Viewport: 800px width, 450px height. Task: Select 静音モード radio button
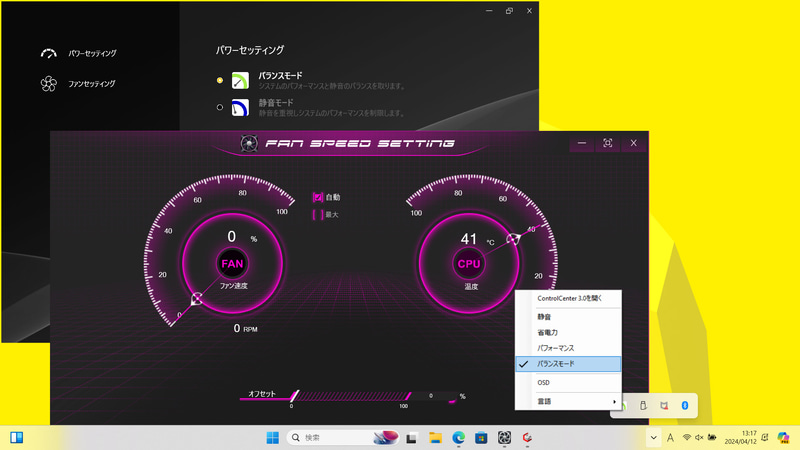coord(220,107)
